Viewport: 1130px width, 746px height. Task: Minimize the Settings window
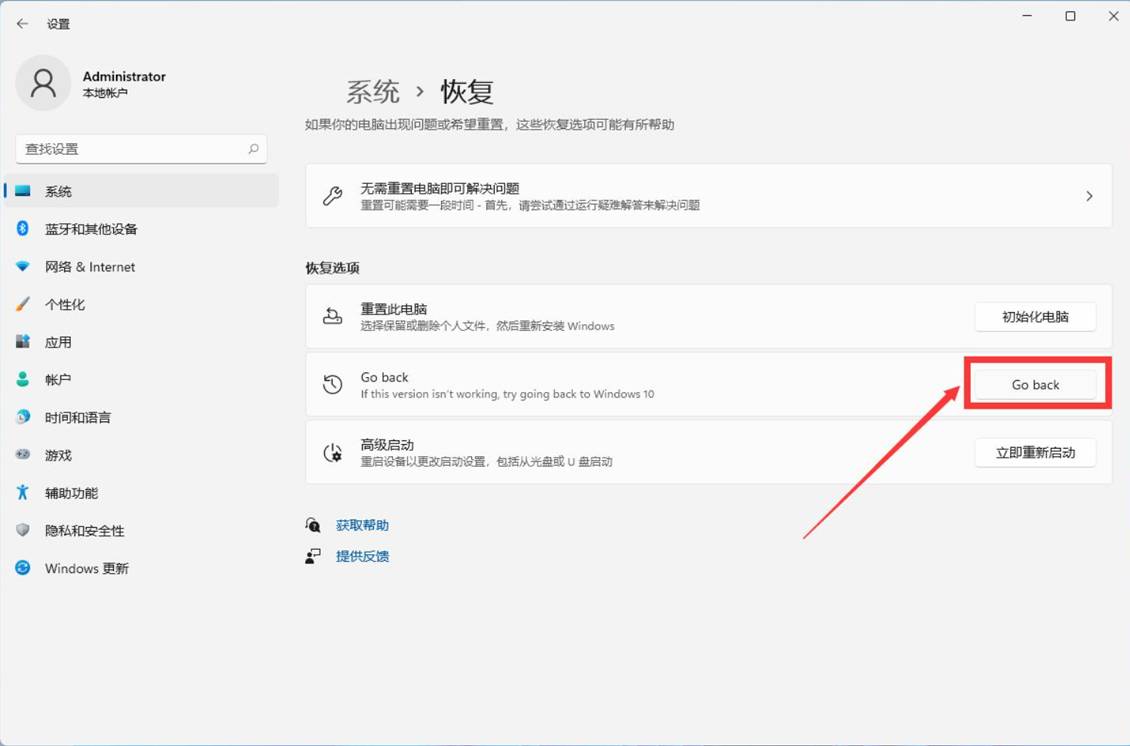pos(1028,16)
